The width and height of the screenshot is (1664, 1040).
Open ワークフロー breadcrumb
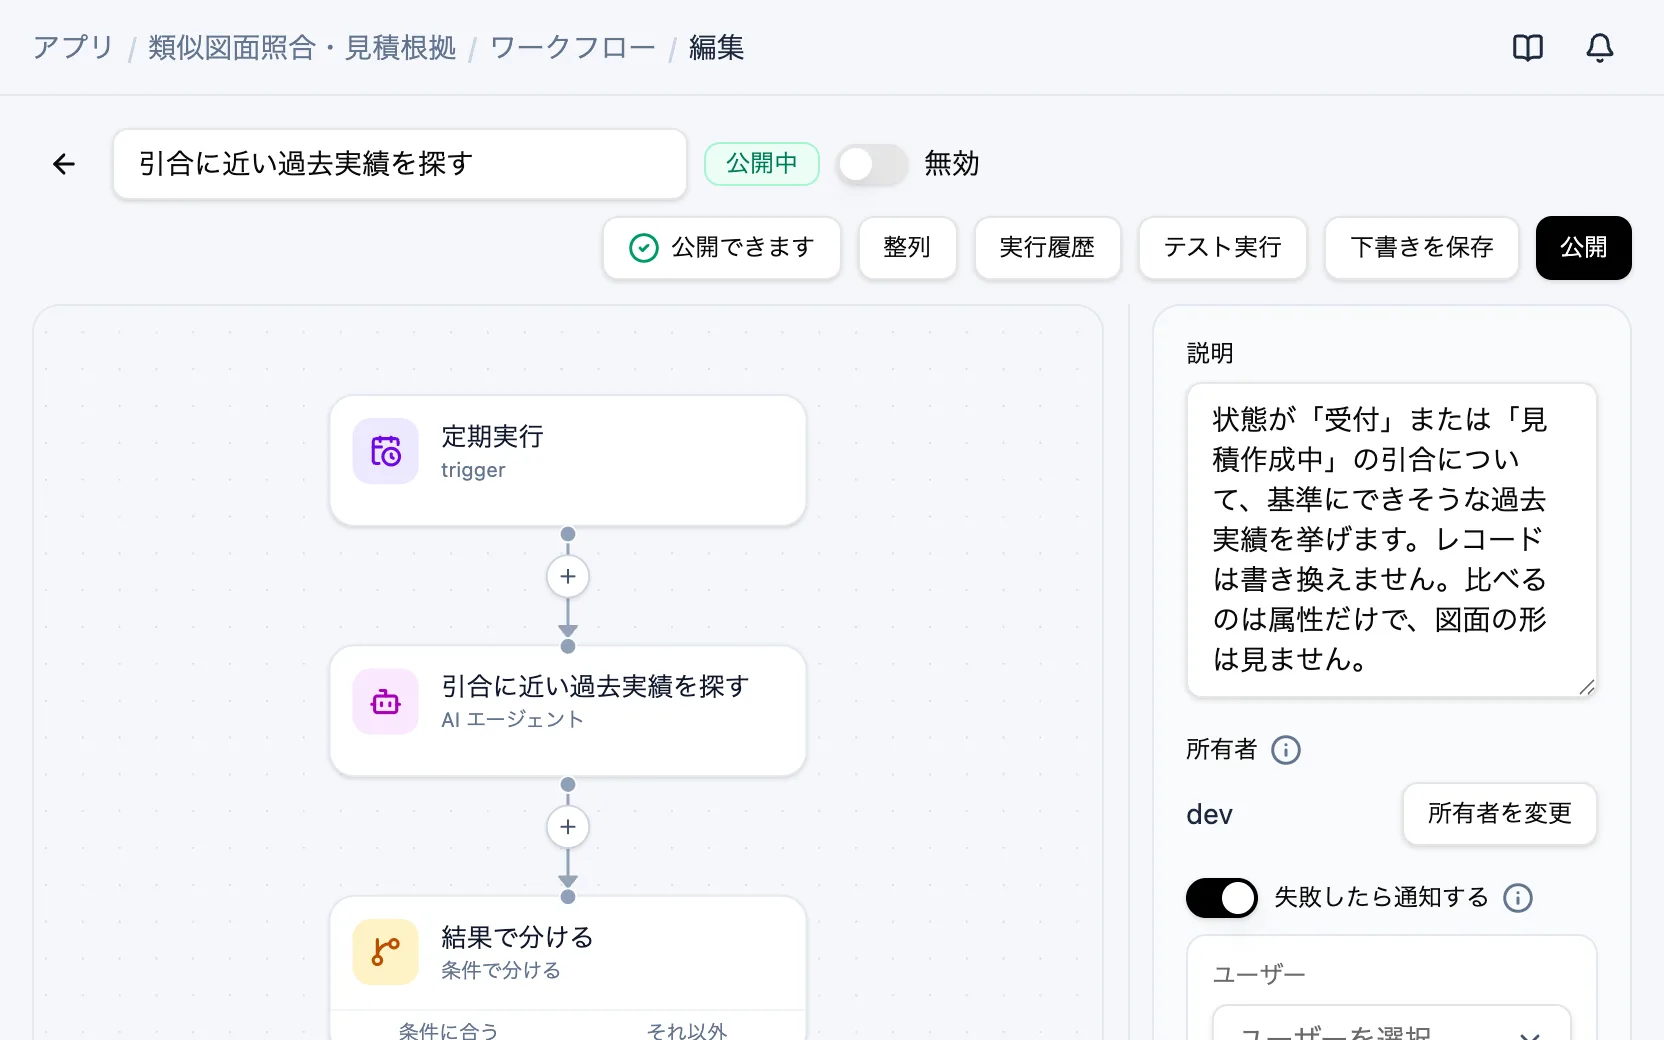coord(573,48)
